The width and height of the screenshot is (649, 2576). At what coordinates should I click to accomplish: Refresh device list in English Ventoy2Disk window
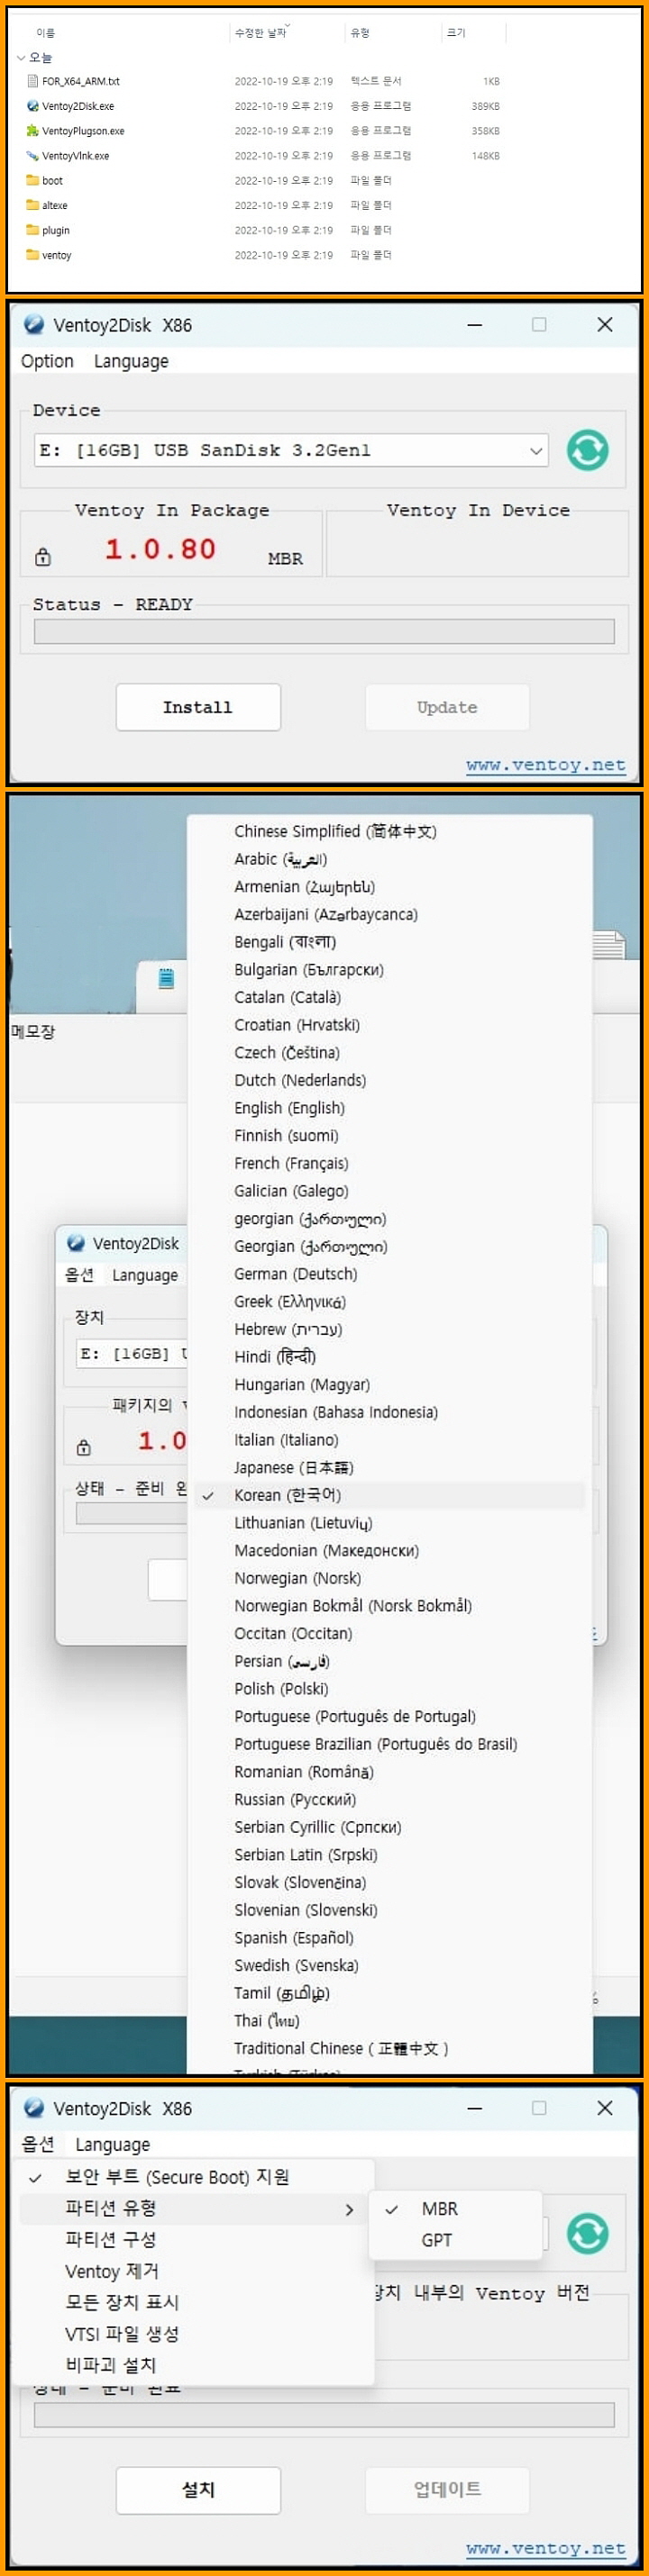[587, 450]
